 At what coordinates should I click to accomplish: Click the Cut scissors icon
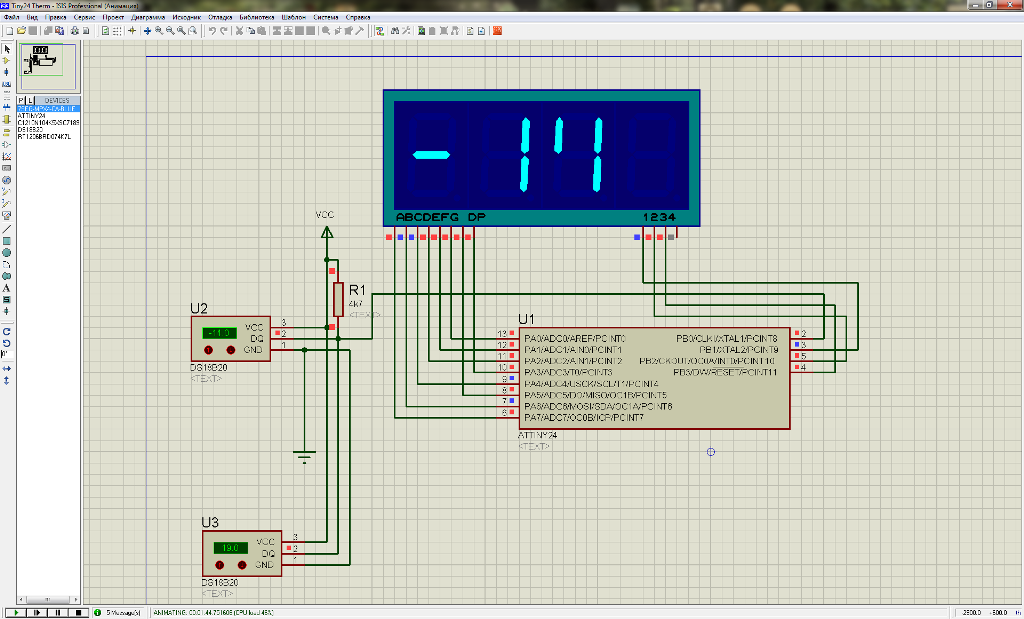(238, 31)
